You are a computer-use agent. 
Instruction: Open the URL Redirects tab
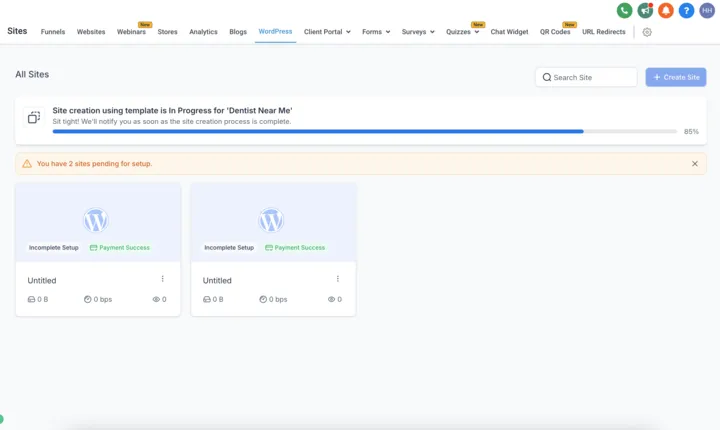pos(603,32)
